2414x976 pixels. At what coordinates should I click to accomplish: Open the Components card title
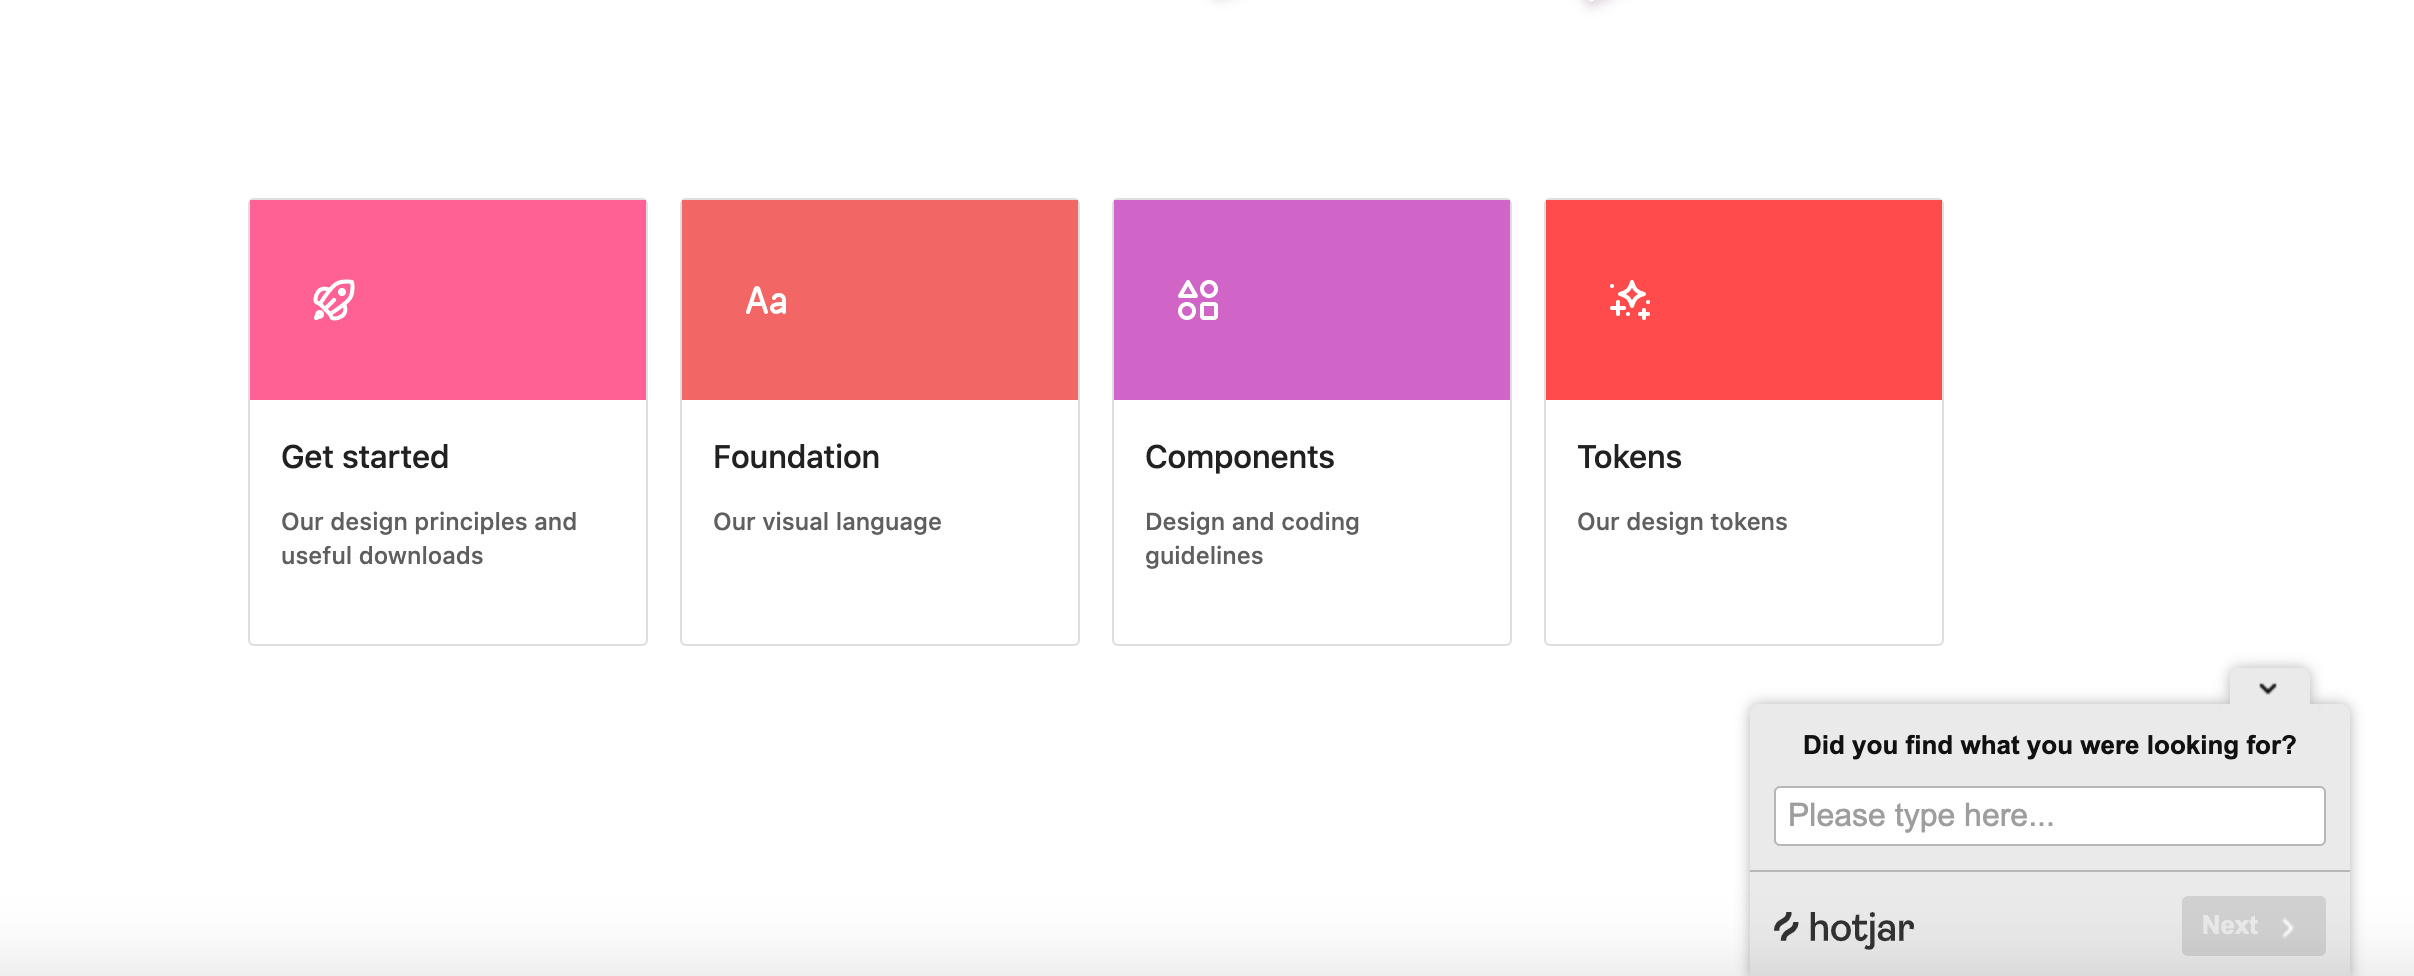click(1239, 457)
